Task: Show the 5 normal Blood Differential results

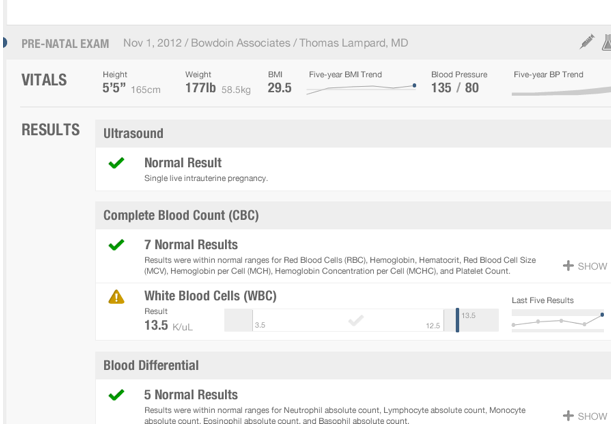Action: (x=586, y=416)
